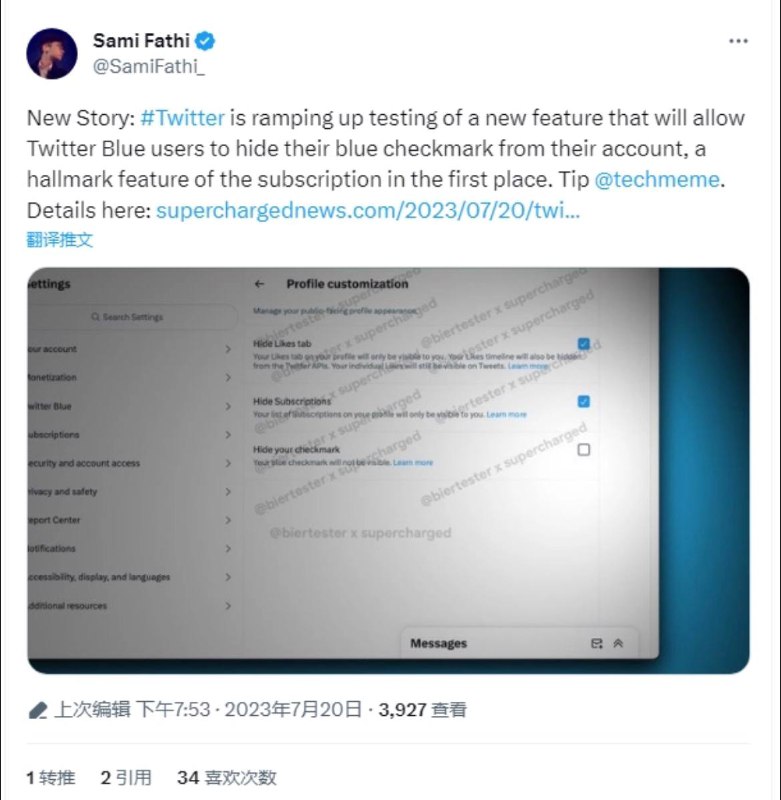Click the search magnifier in Search Settings
The image size is (781, 800).
(x=95, y=317)
